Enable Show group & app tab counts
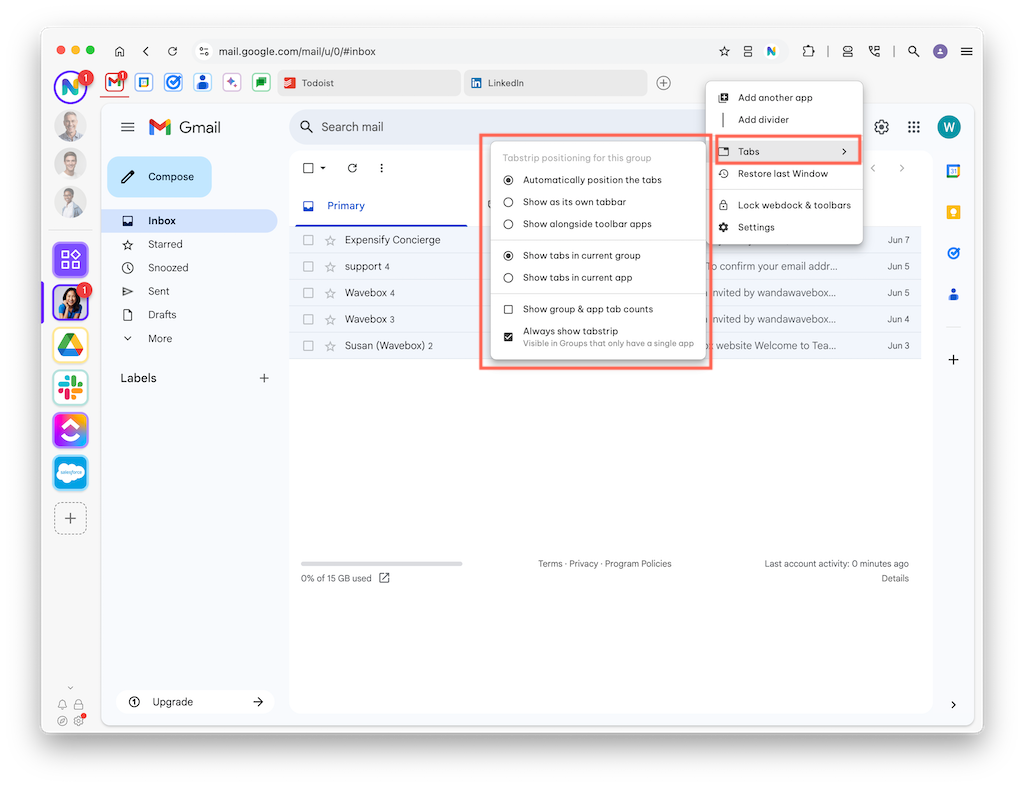This screenshot has height=787, width=1024. [x=579, y=309]
